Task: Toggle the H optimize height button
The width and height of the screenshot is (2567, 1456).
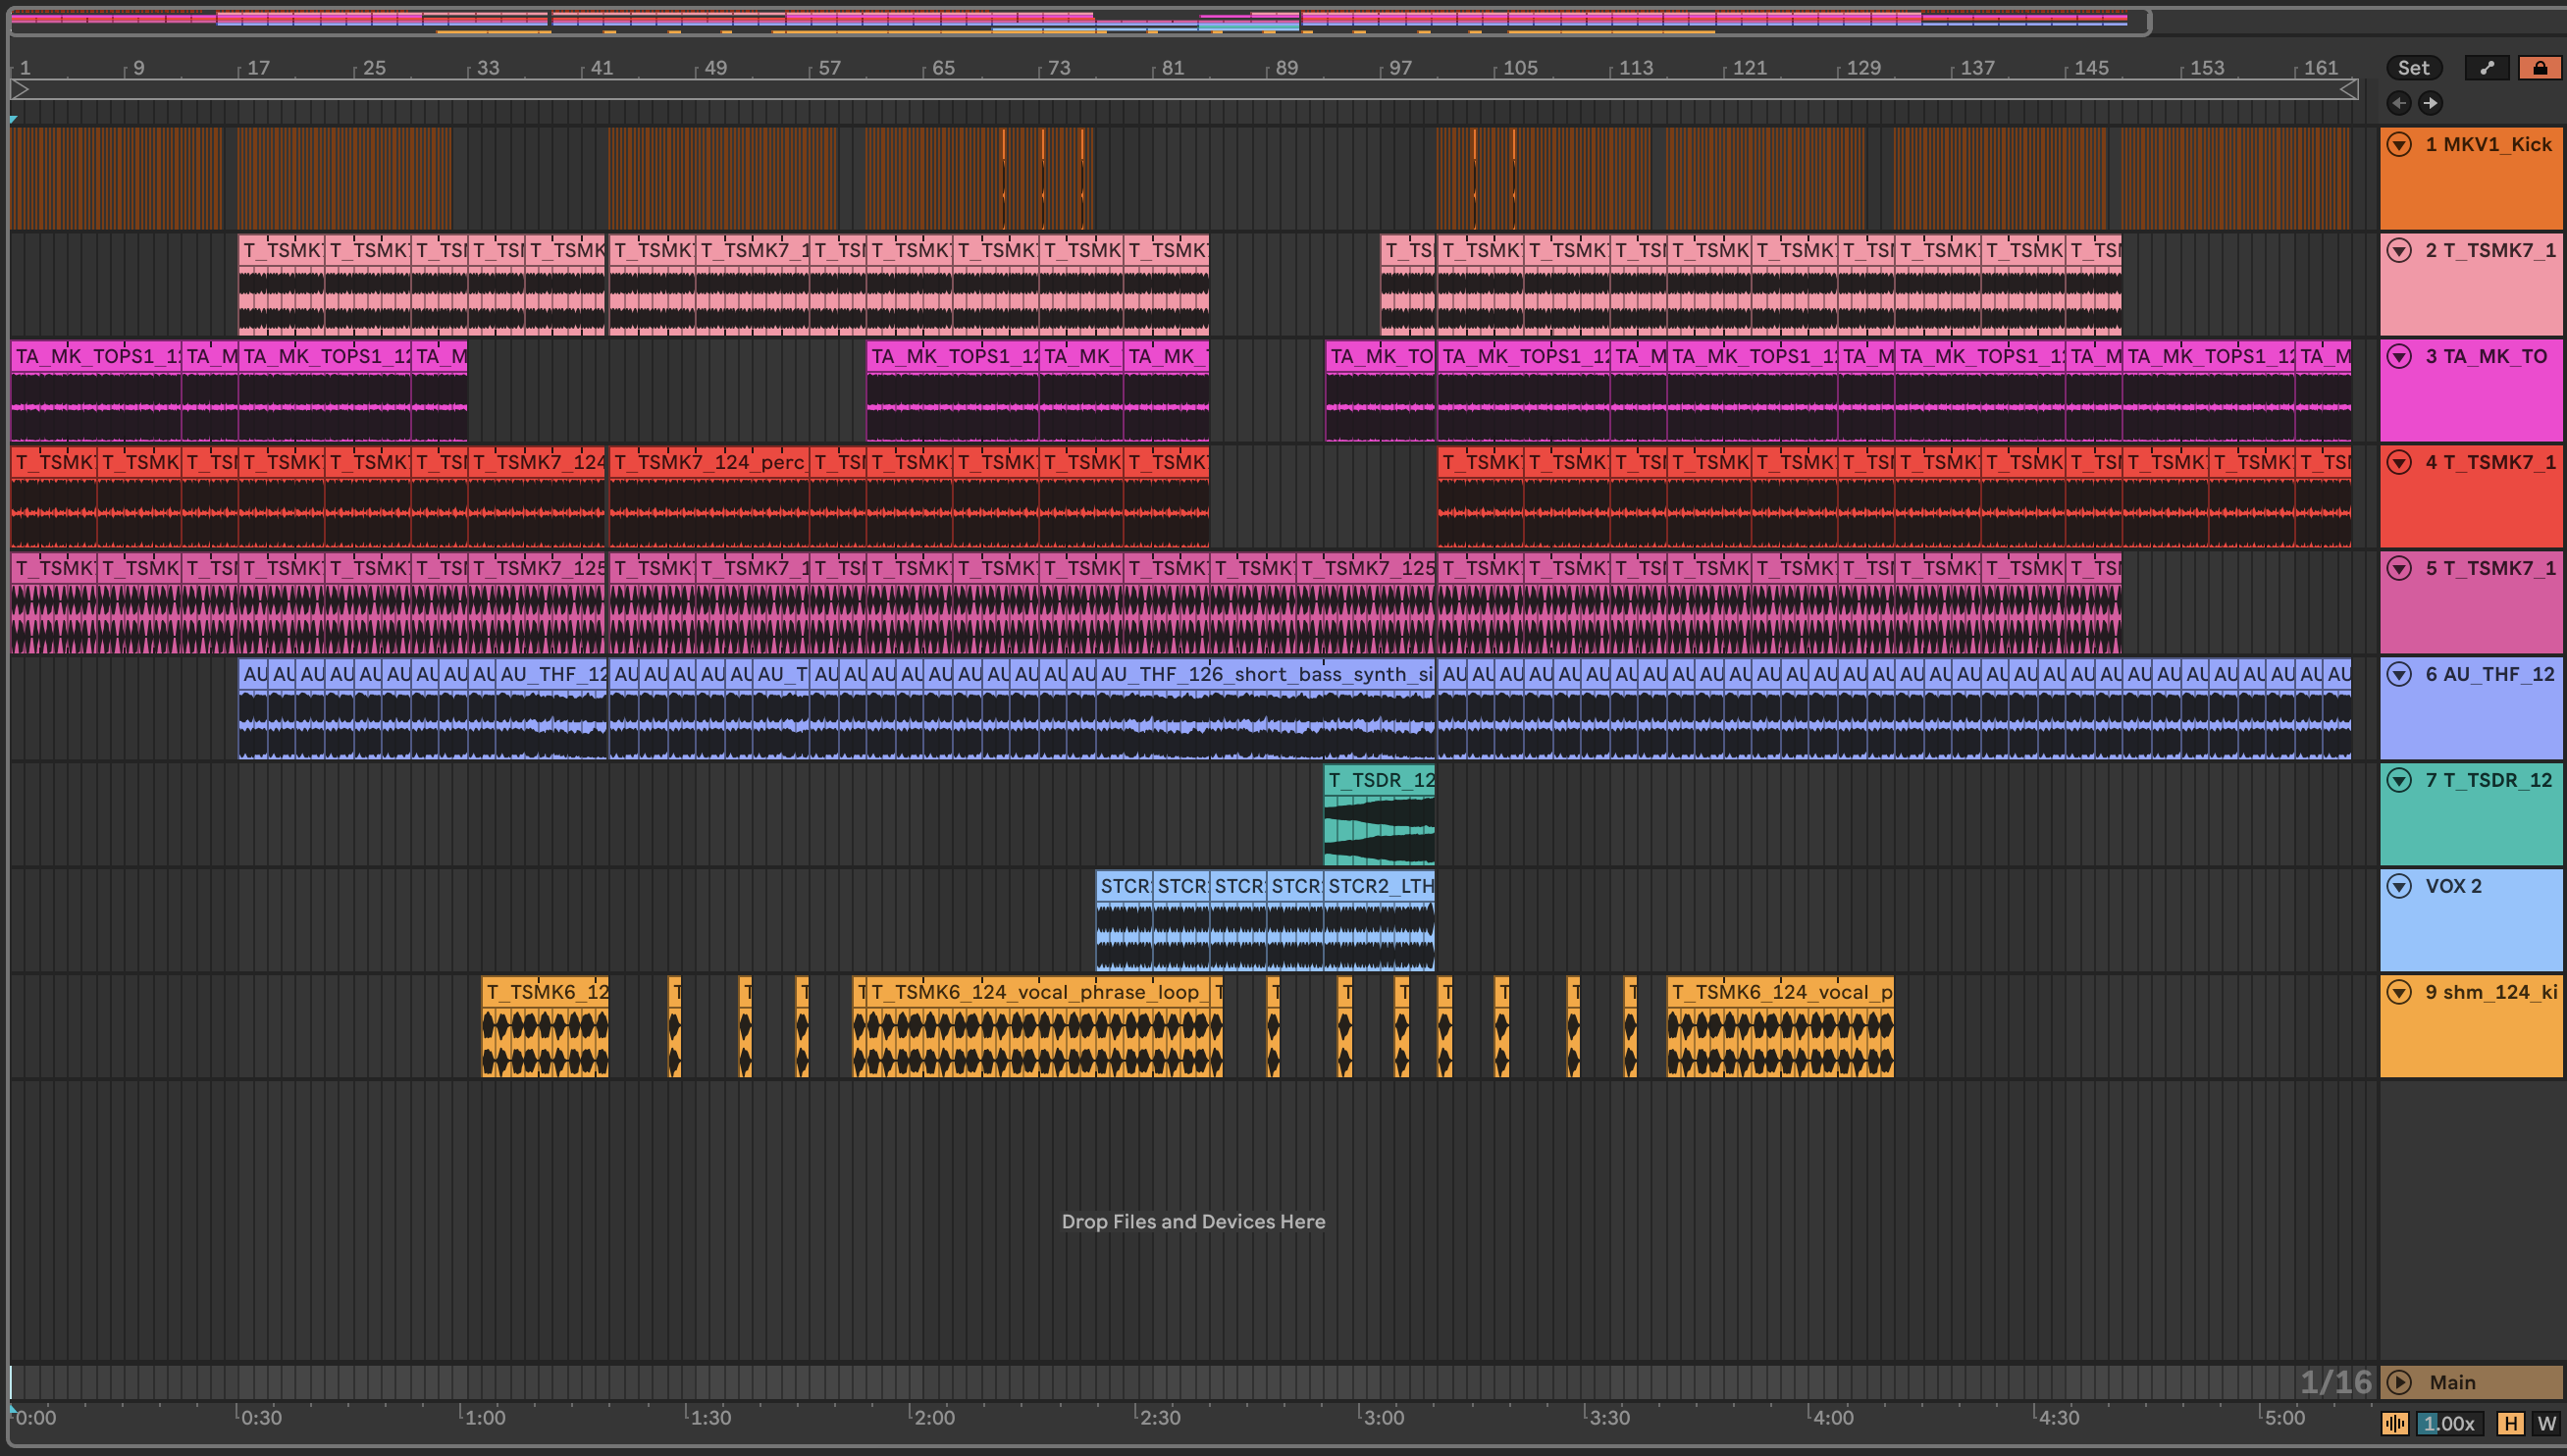Action: [2510, 1423]
